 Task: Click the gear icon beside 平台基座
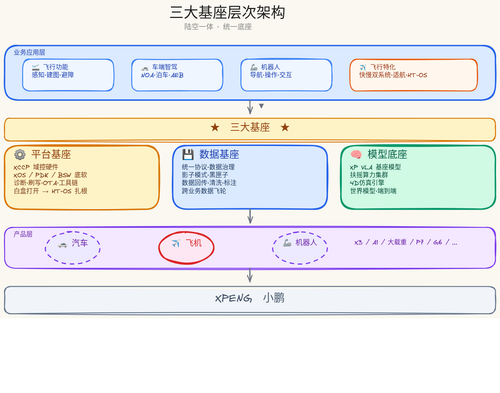(x=20, y=154)
